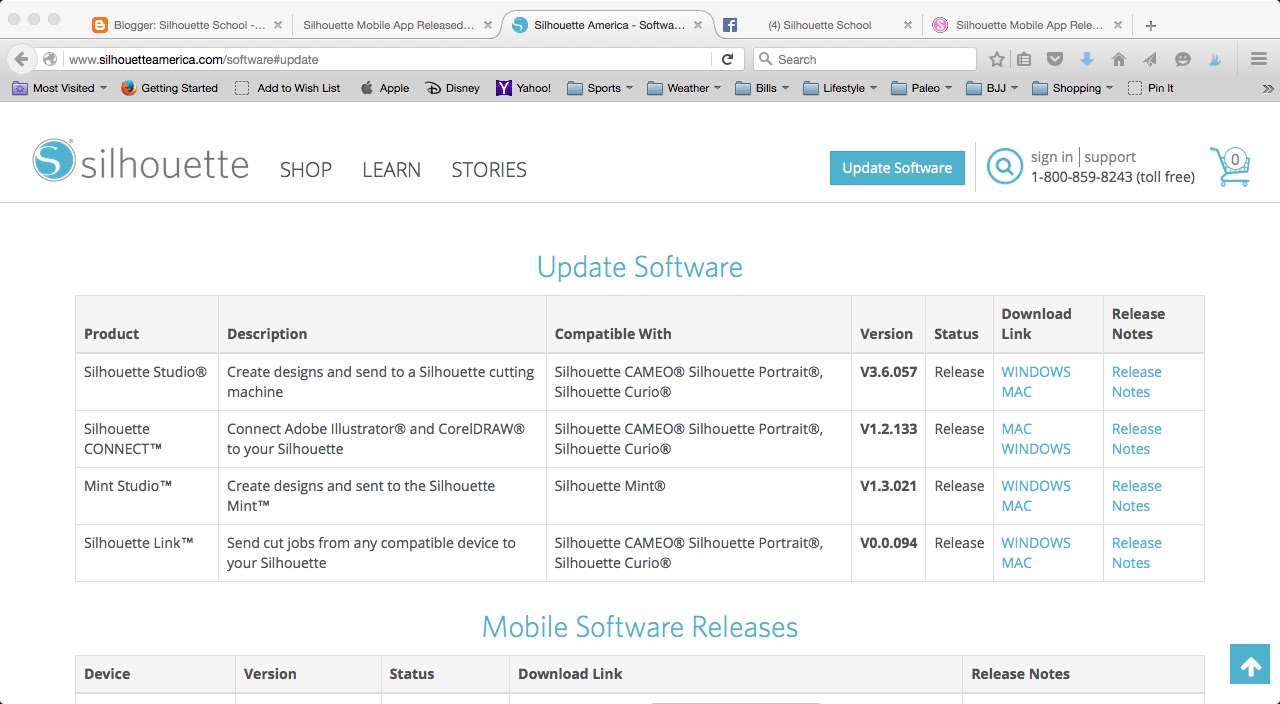Switch to the last Silhouette Mobile App Rele tab
Image resolution: width=1280 pixels, height=704 pixels.
1028,25
